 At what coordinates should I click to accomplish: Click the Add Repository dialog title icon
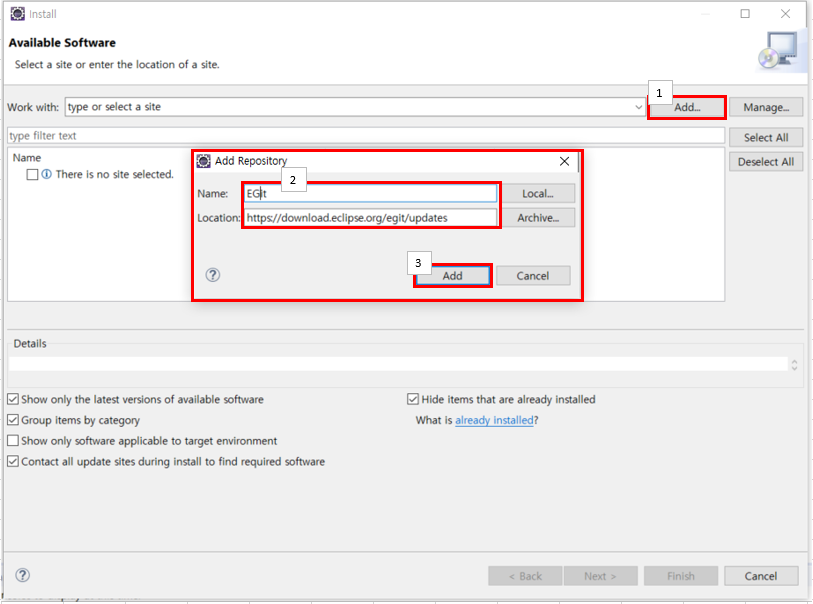pos(204,161)
